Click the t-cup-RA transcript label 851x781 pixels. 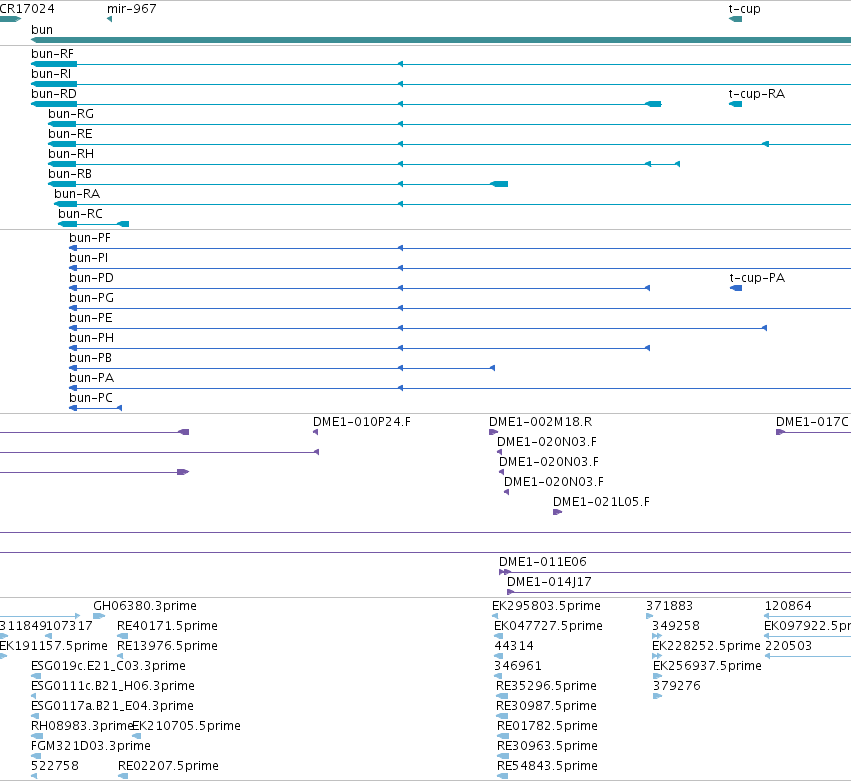[757, 94]
